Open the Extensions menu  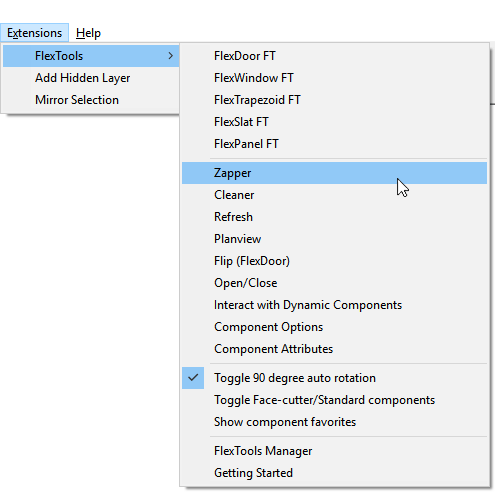(35, 33)
